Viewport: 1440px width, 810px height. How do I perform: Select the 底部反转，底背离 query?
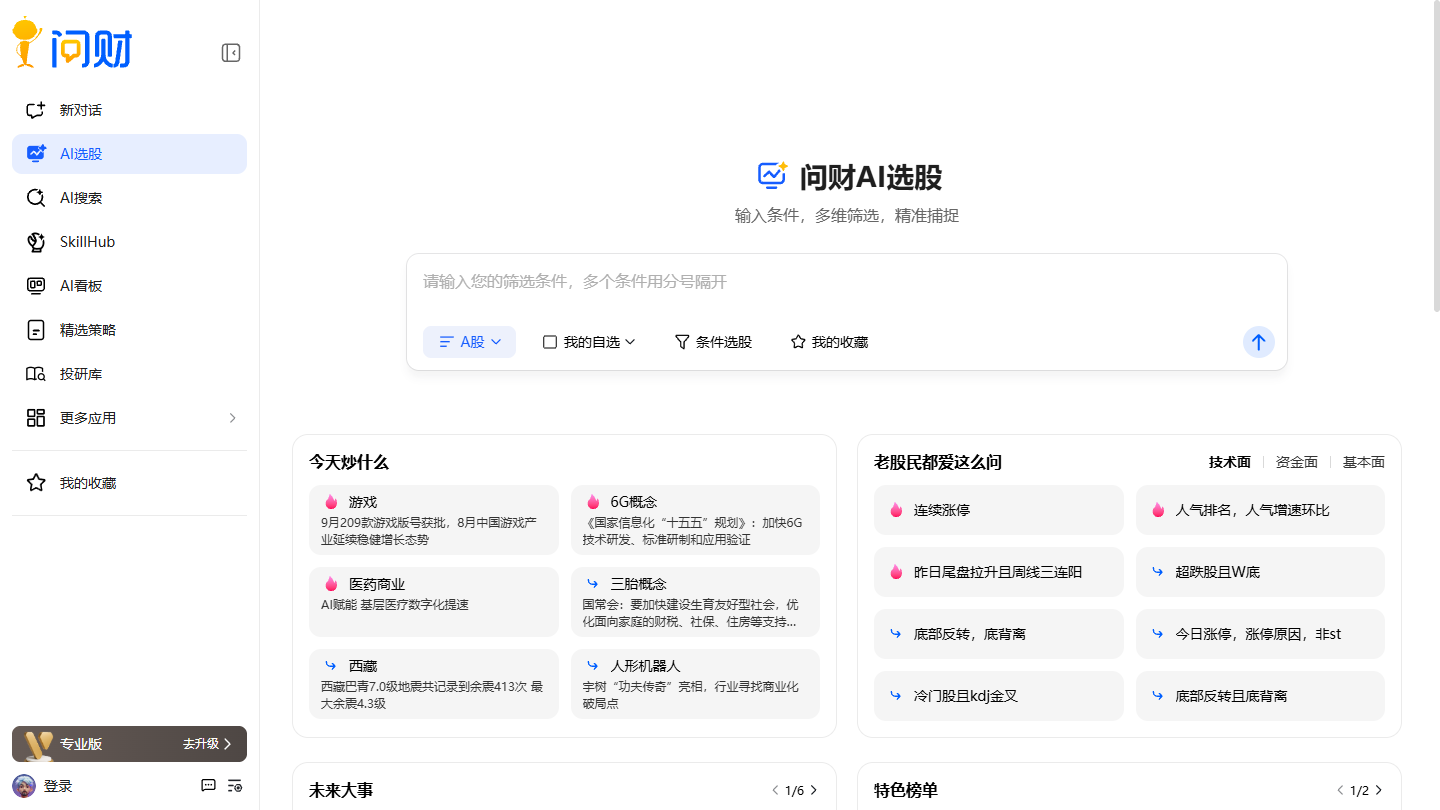coord(999,634)
